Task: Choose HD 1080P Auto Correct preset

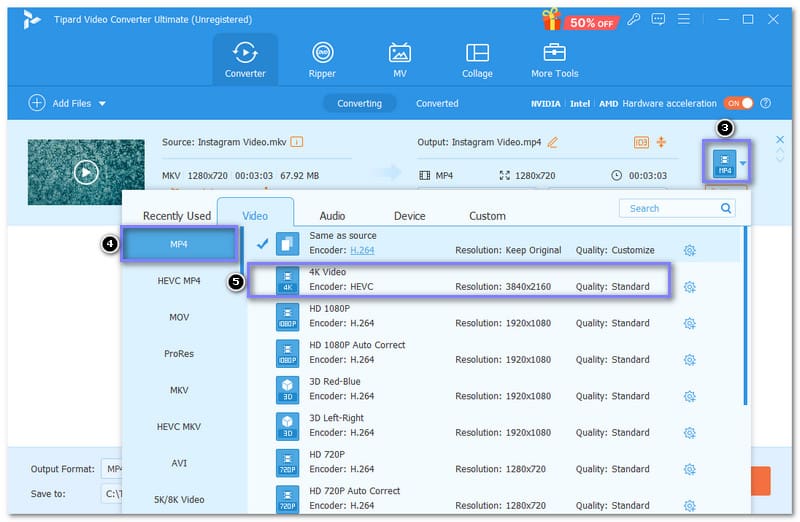Action: point(492,353)
